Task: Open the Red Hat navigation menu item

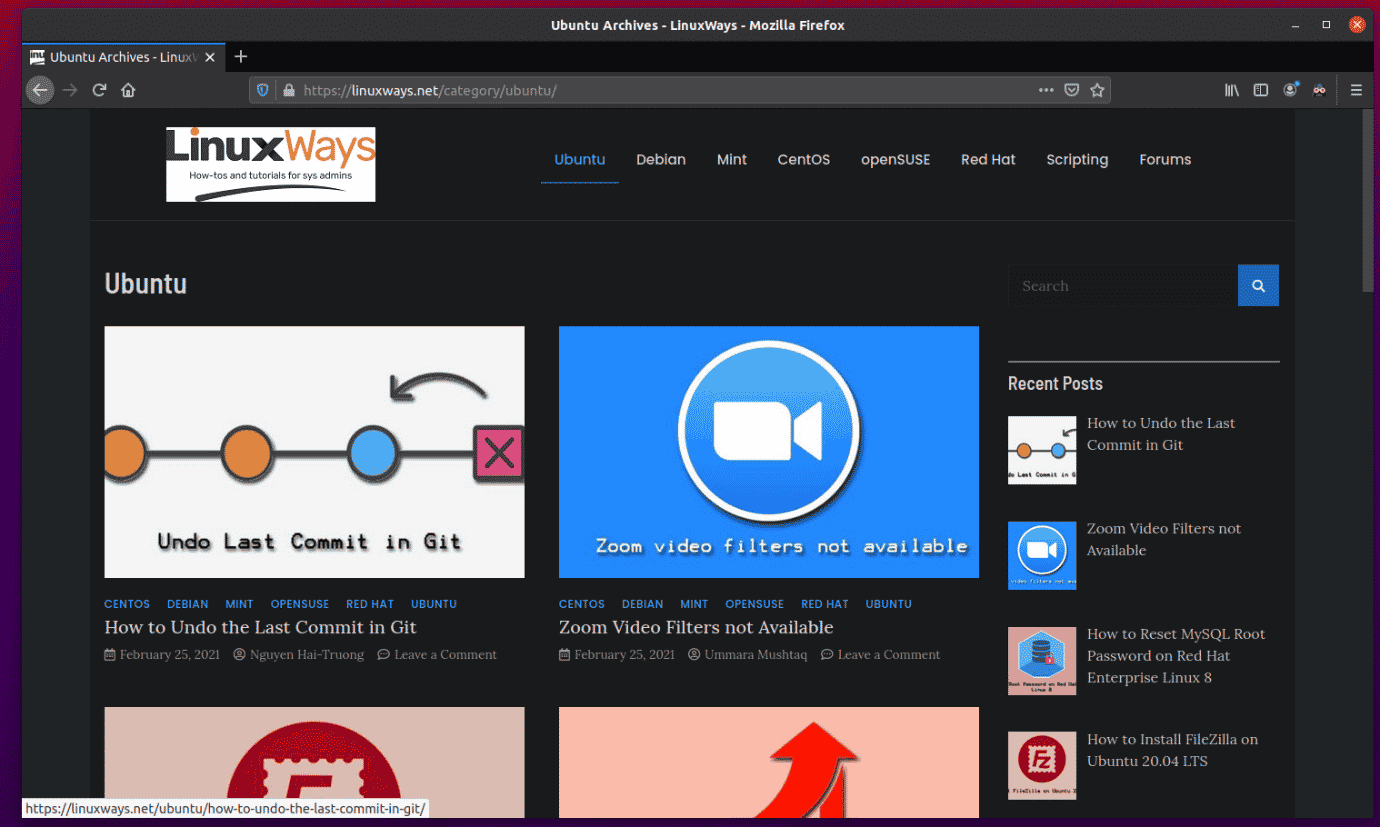Action: (988, 159)
